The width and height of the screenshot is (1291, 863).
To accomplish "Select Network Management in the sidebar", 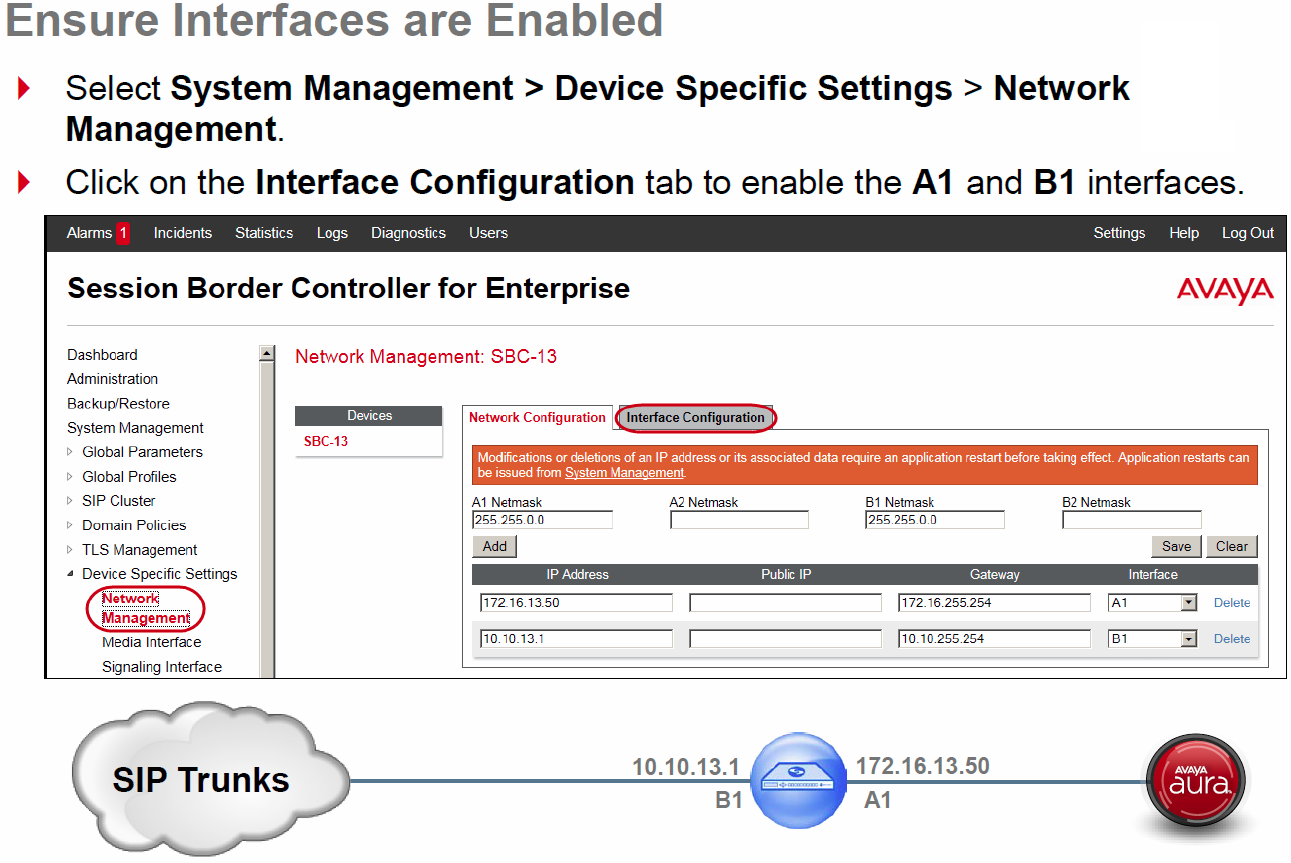I will coord(146,608).
